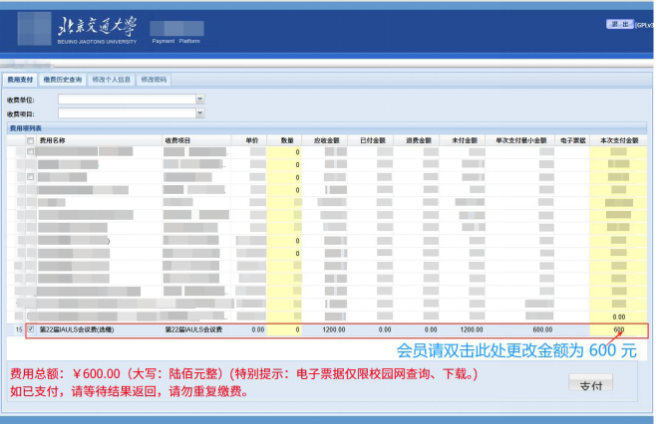Click the 费用总额 ¥600.00 total text
656x424 pixels.
tap(65, 373)
